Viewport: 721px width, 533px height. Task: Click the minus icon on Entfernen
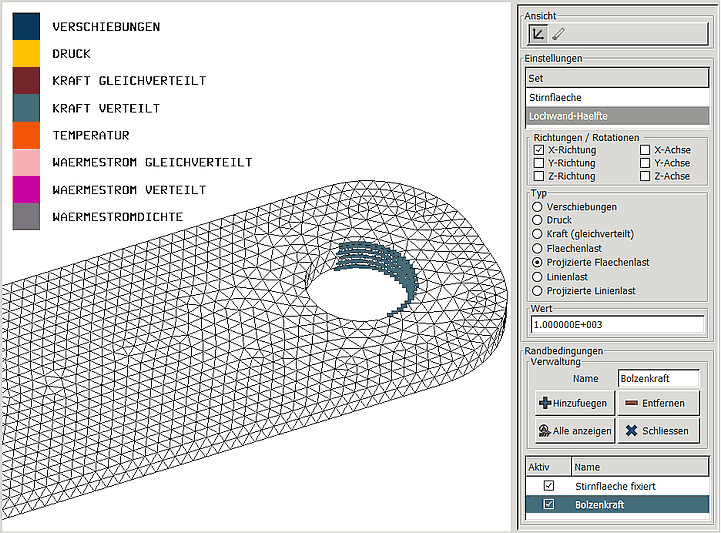[631, 403]
